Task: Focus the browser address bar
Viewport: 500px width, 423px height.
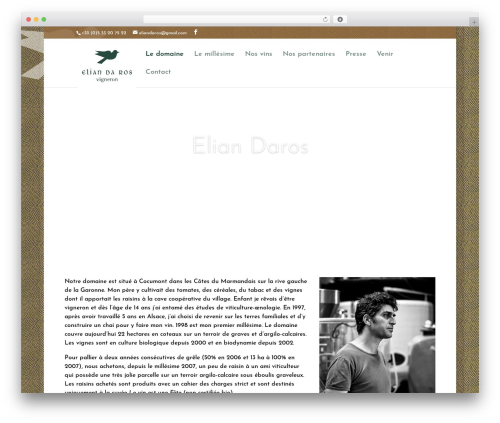Action: [x=237, y=19]
